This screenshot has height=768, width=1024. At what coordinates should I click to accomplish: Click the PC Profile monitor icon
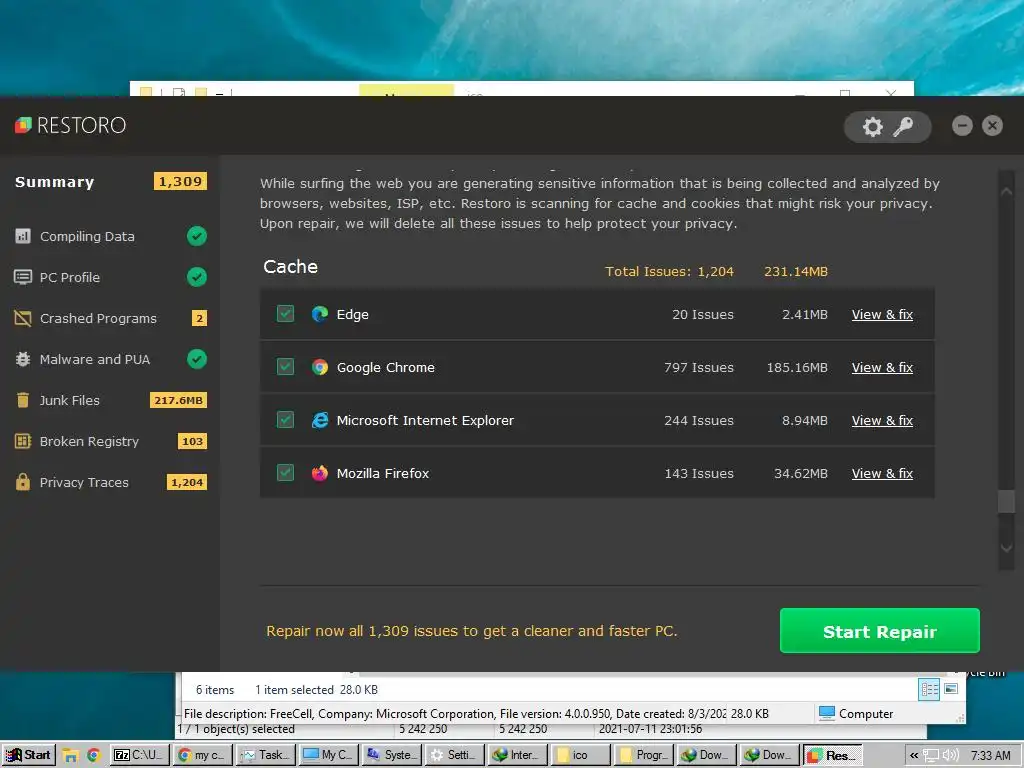pyautogui.click(x=23, y=277)
